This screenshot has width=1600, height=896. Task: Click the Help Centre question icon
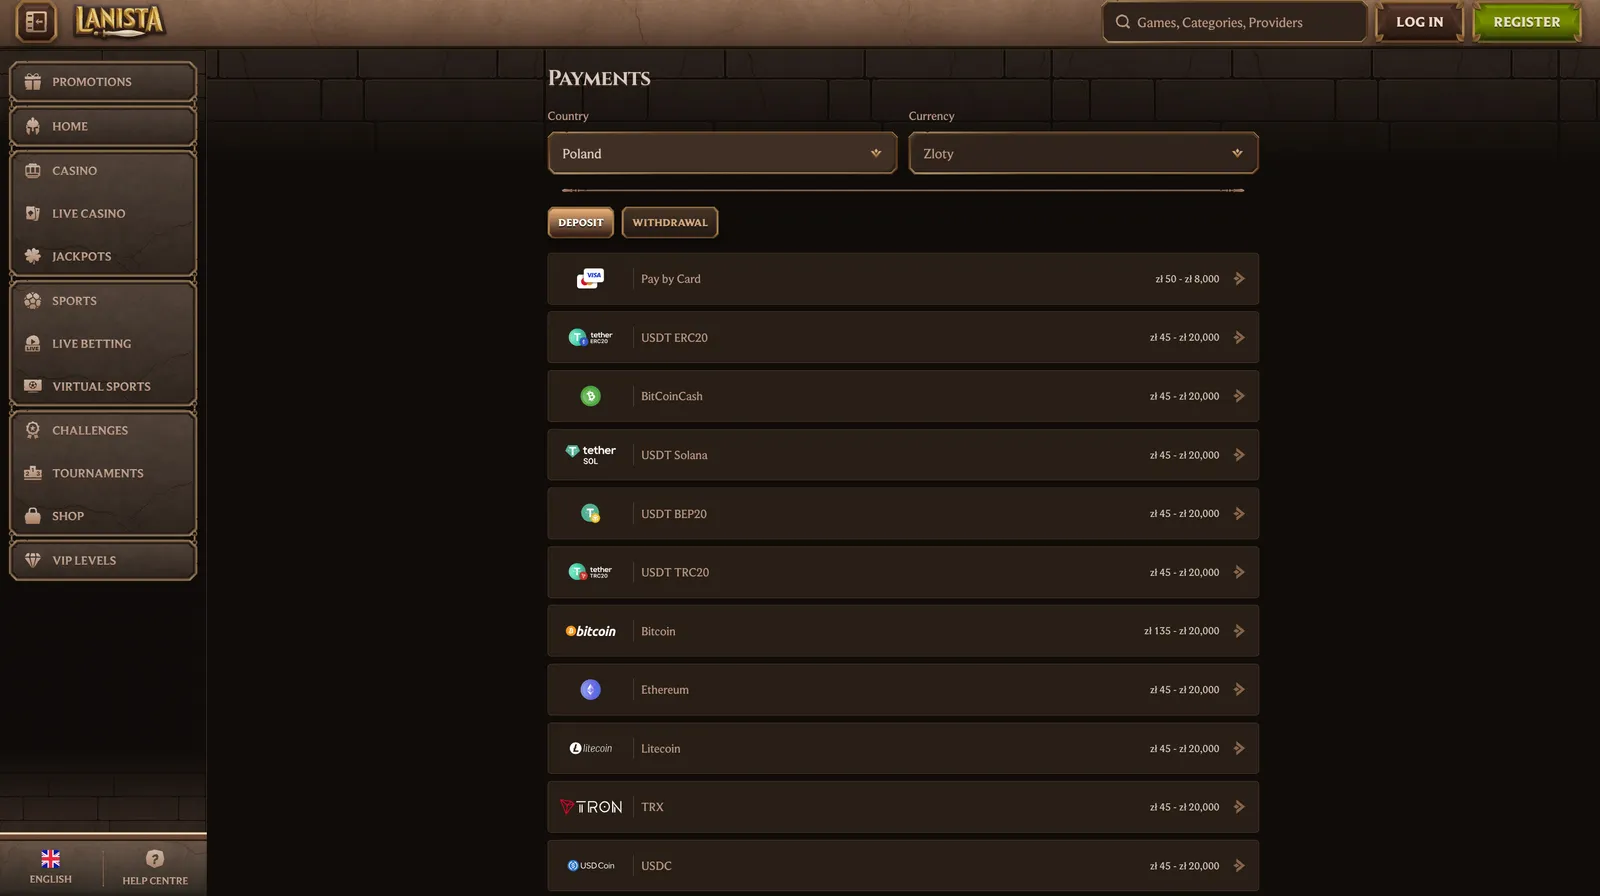coord(155,859)
